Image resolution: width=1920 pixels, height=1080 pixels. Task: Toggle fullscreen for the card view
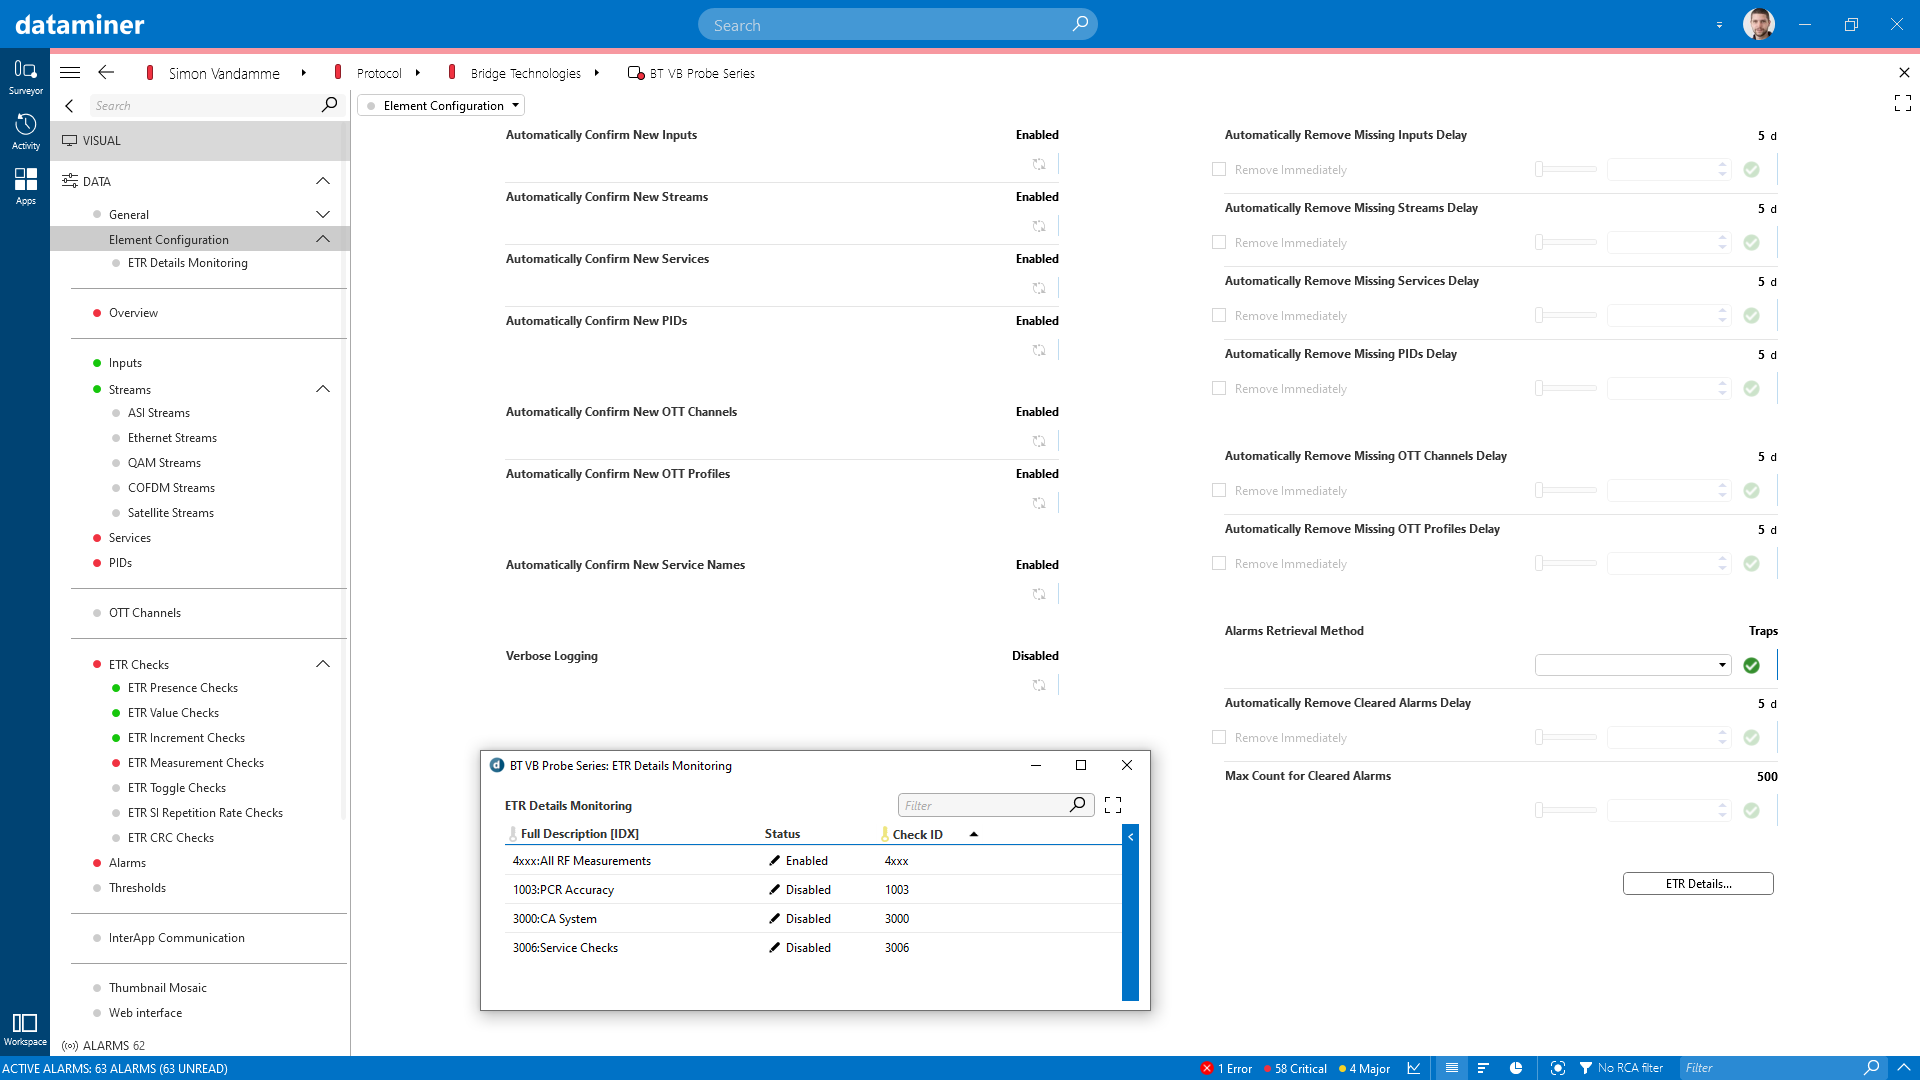(x=1903, y=103)
